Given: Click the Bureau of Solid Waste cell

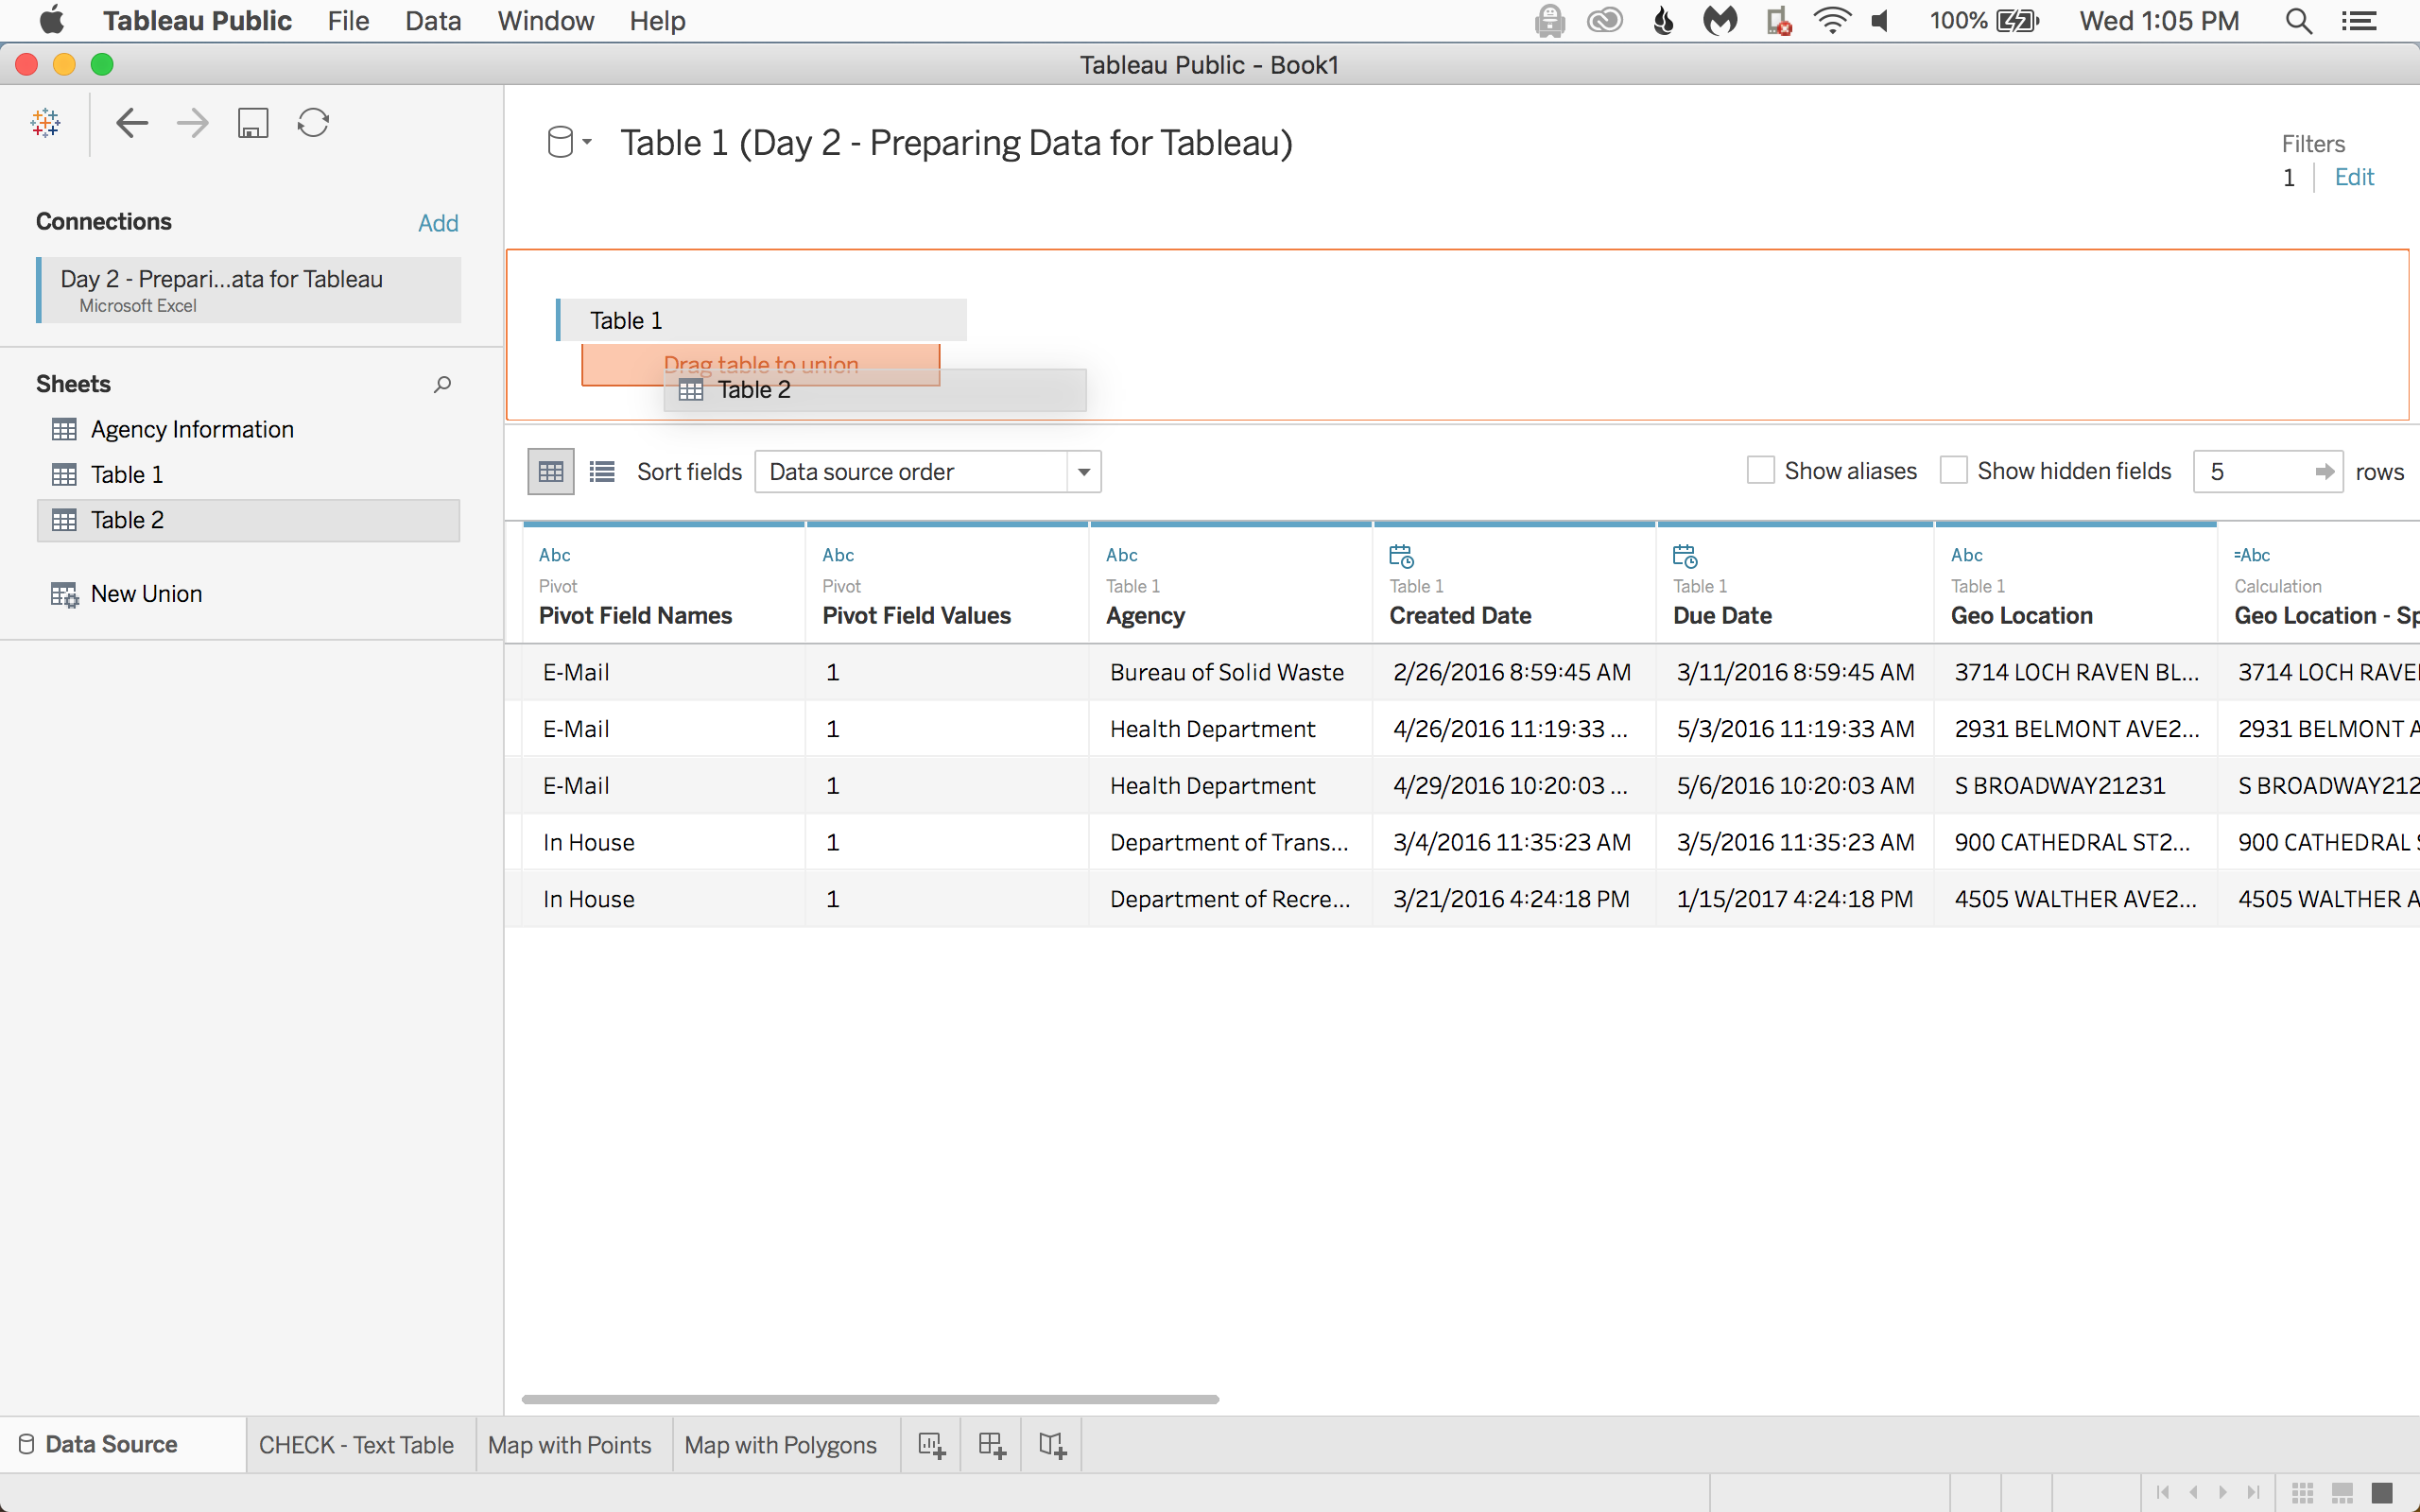Looking at the screenshot, I should click(x=1230, y=672).
